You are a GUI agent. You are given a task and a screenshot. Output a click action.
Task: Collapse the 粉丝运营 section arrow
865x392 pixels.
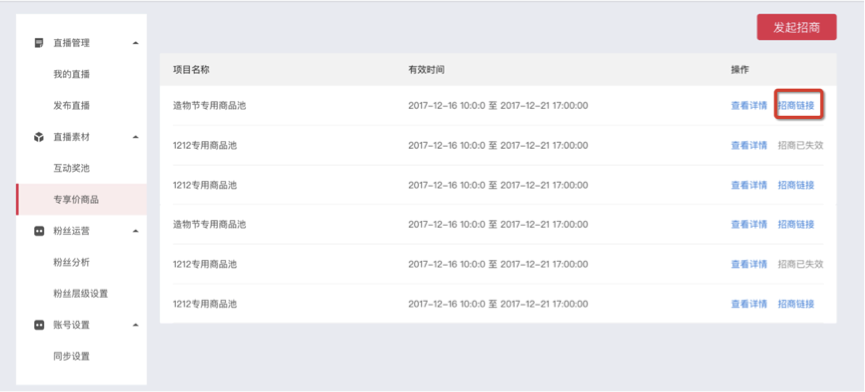(x=136, y=232)
